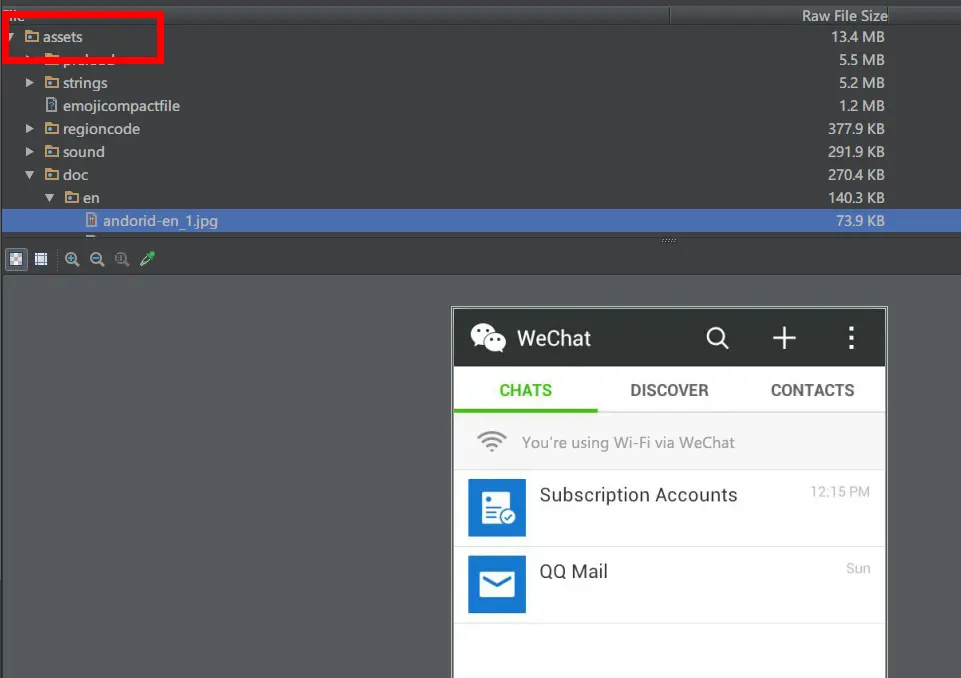Toggle the grid display button
The image size is (961, 678).
point(41,259)
